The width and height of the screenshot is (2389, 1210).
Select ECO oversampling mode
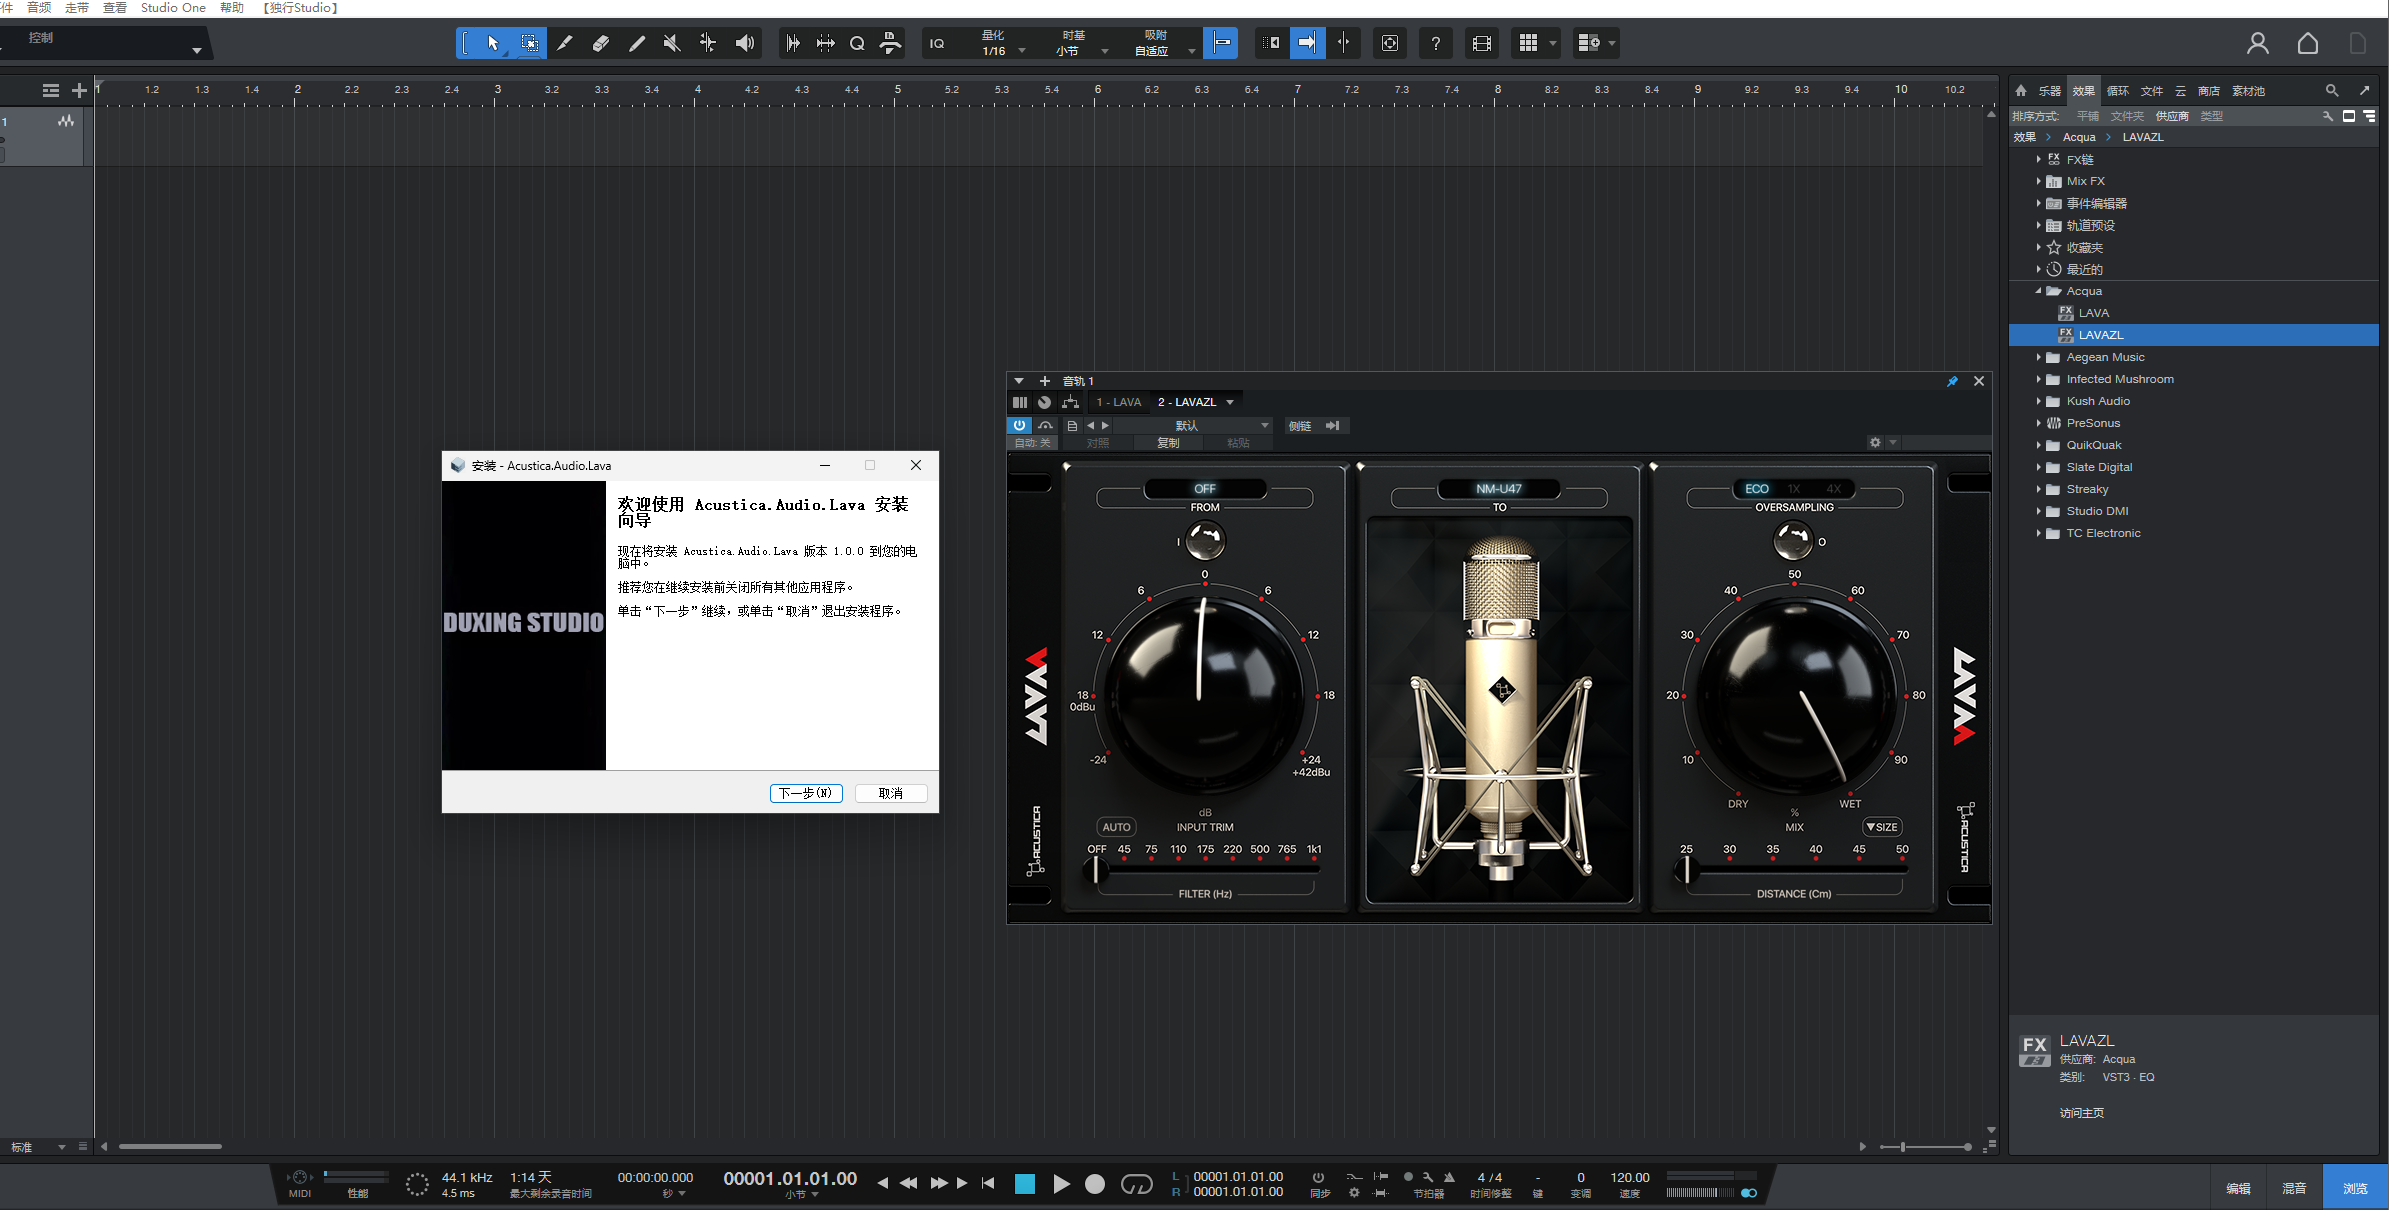pos(1756,489)
